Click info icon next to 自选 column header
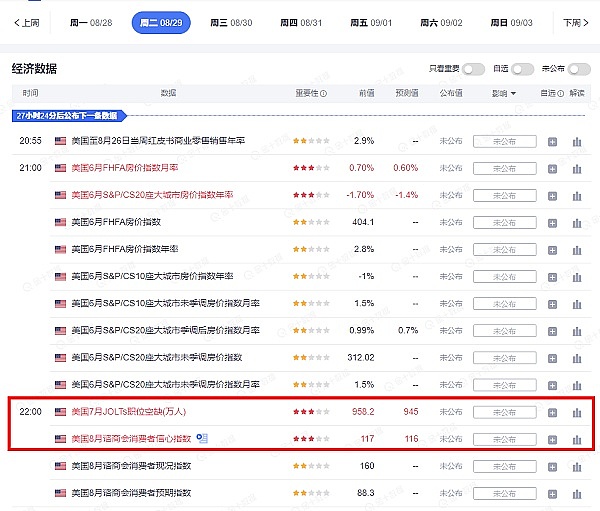The height and width of the screenshot is (511, 600). click(561, 93)
